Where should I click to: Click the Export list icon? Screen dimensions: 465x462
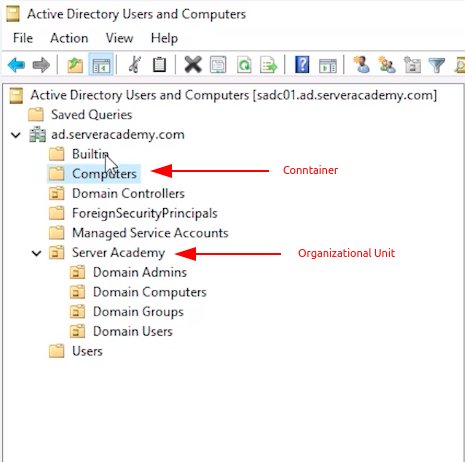[269, 65]
